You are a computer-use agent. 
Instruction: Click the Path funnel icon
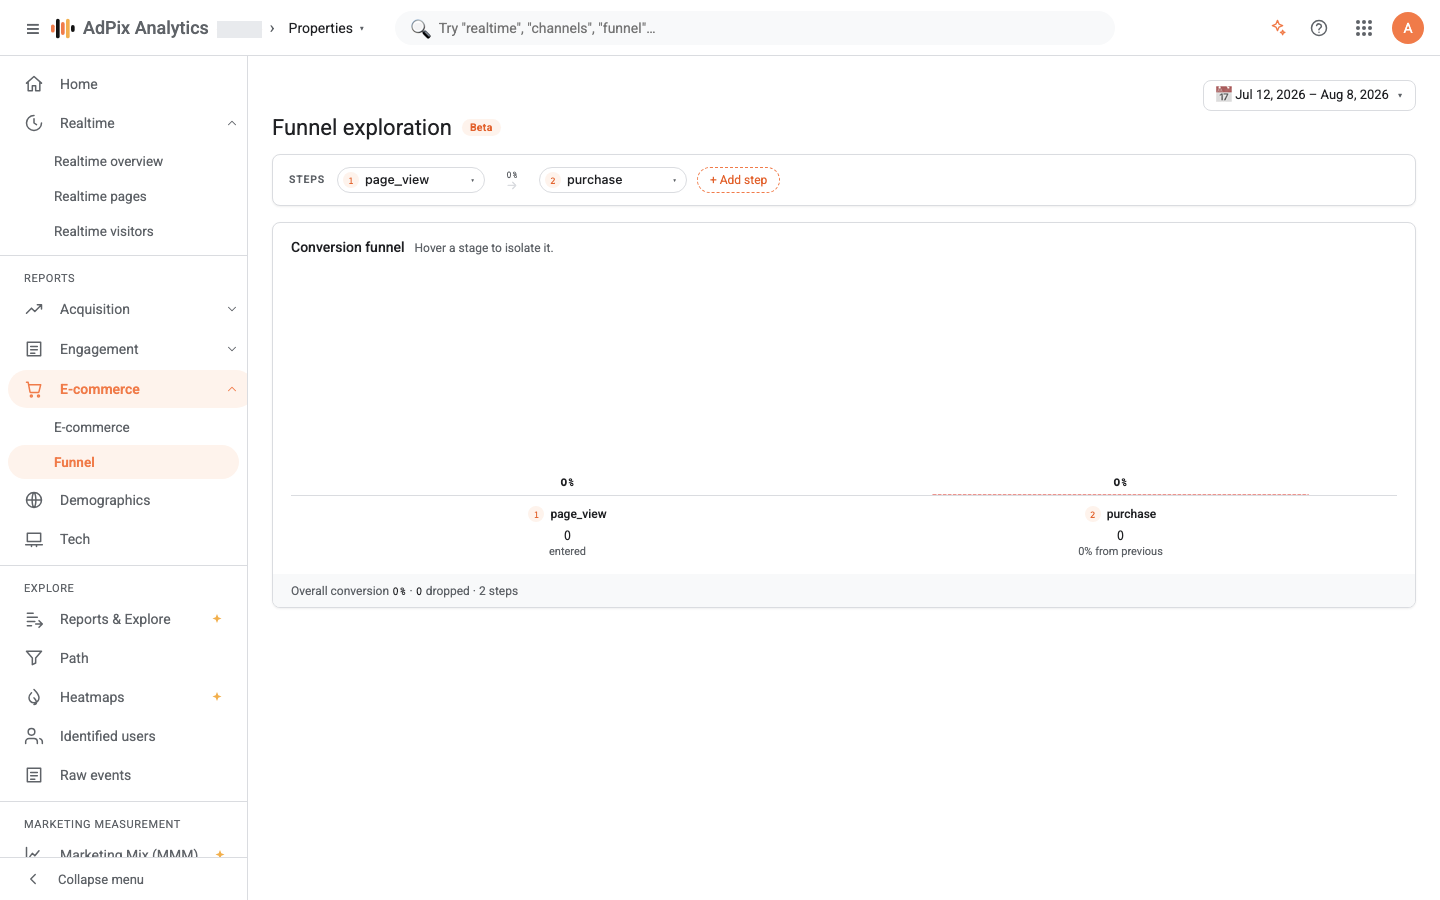coord(34,658)
